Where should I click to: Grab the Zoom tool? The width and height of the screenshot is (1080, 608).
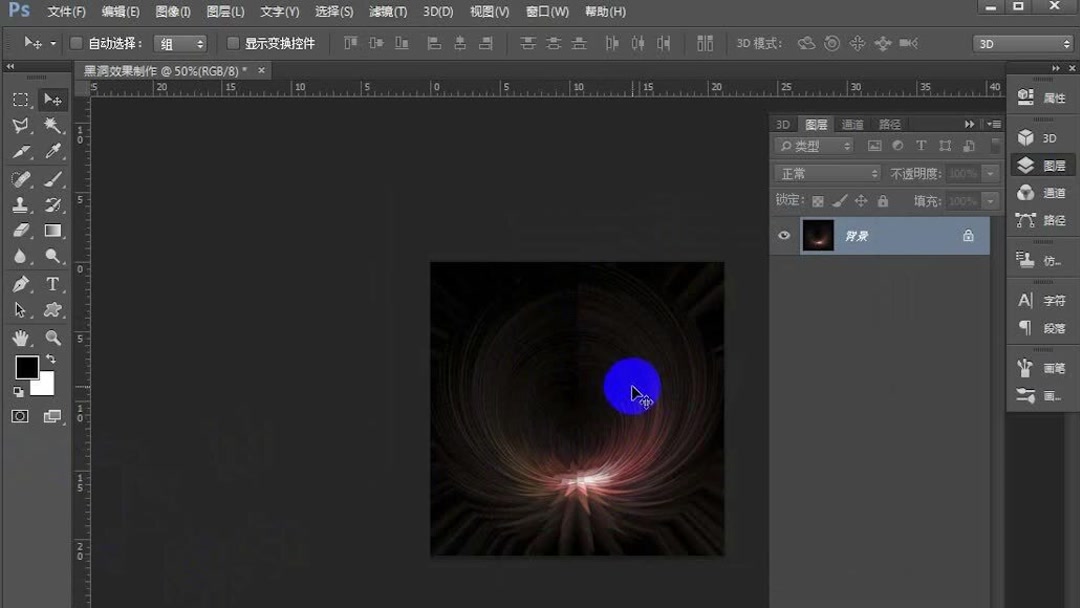point(52,337)
